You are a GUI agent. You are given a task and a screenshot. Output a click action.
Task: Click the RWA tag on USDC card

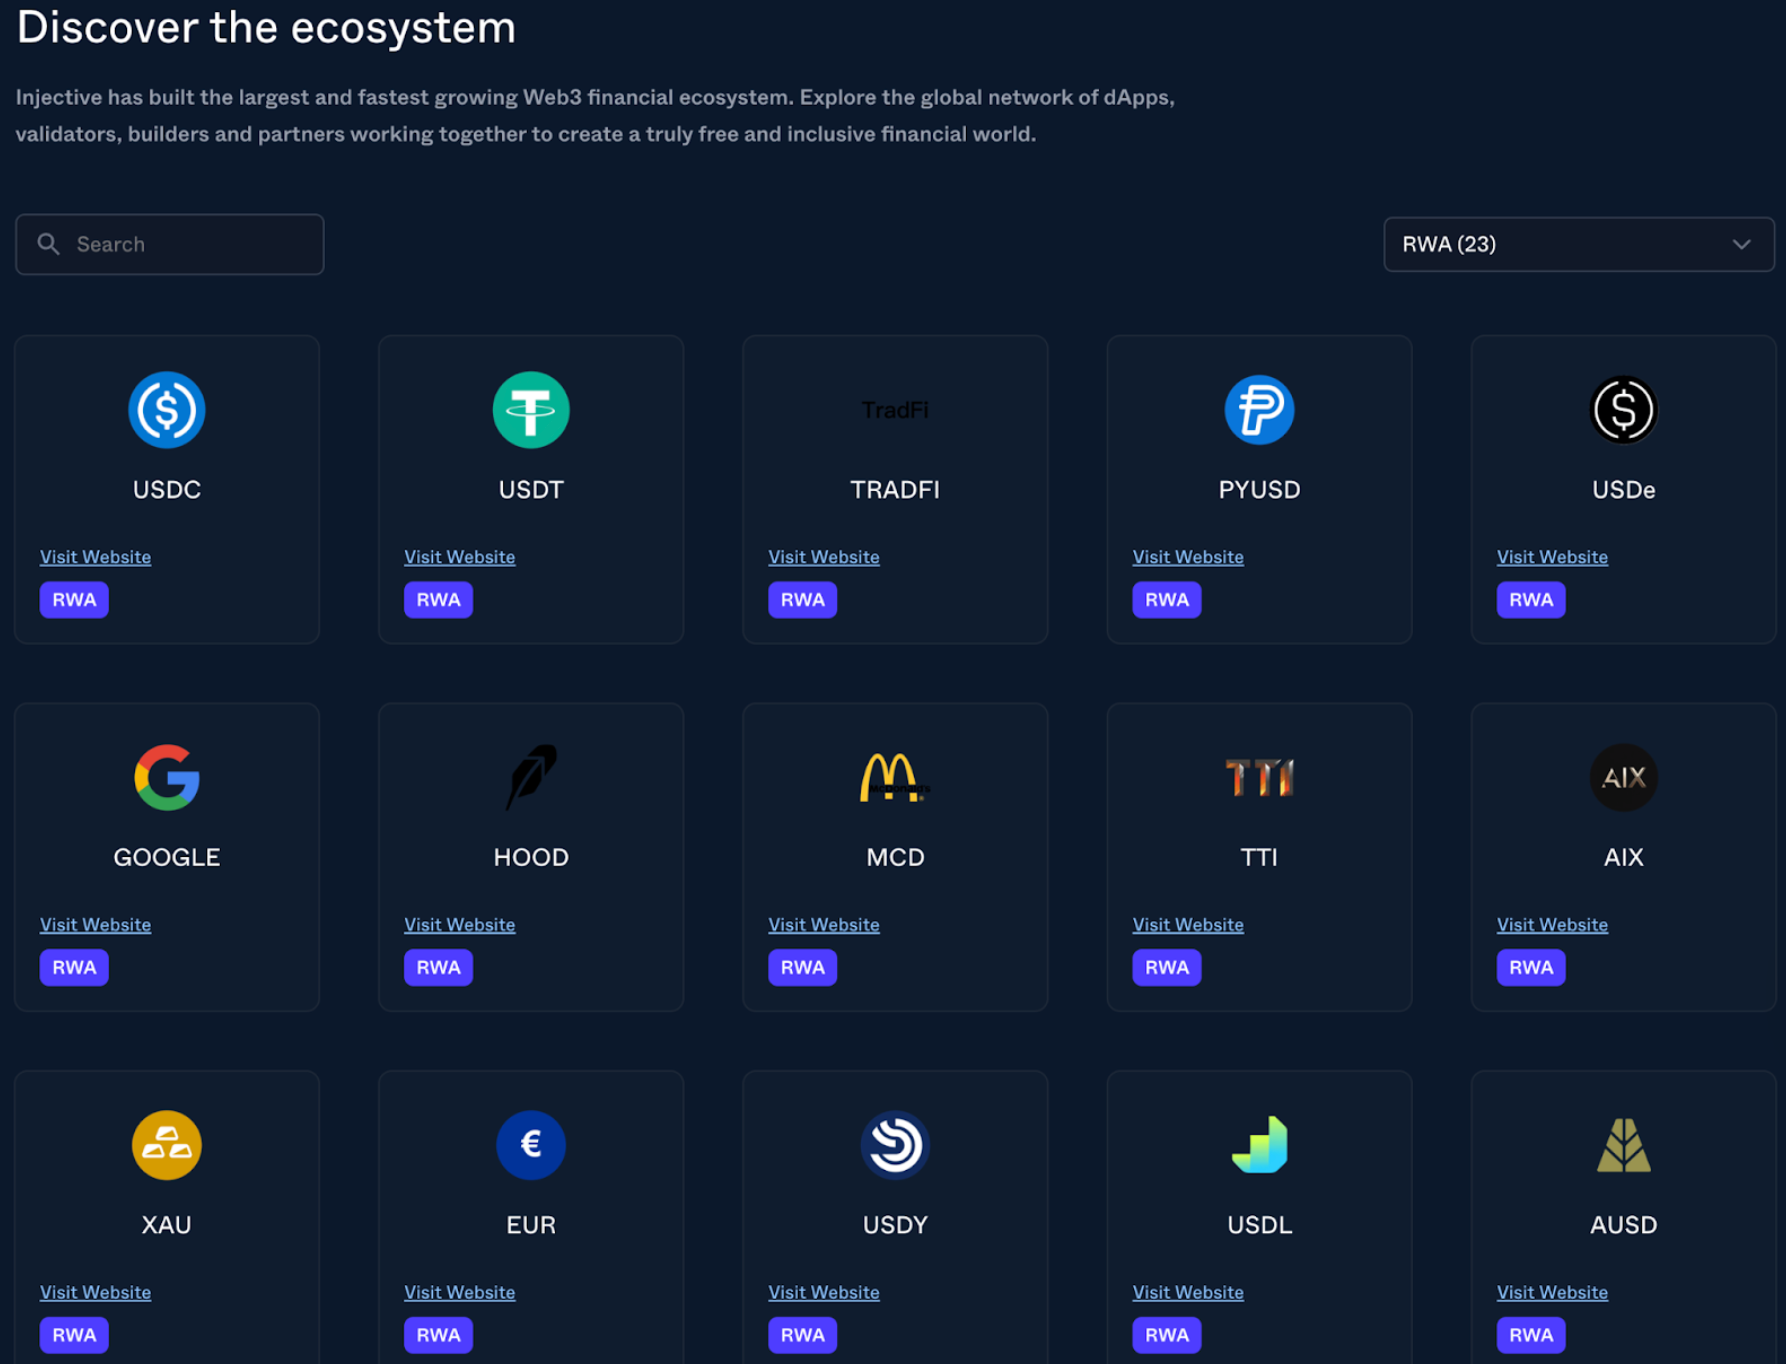(x=74, y=600)
